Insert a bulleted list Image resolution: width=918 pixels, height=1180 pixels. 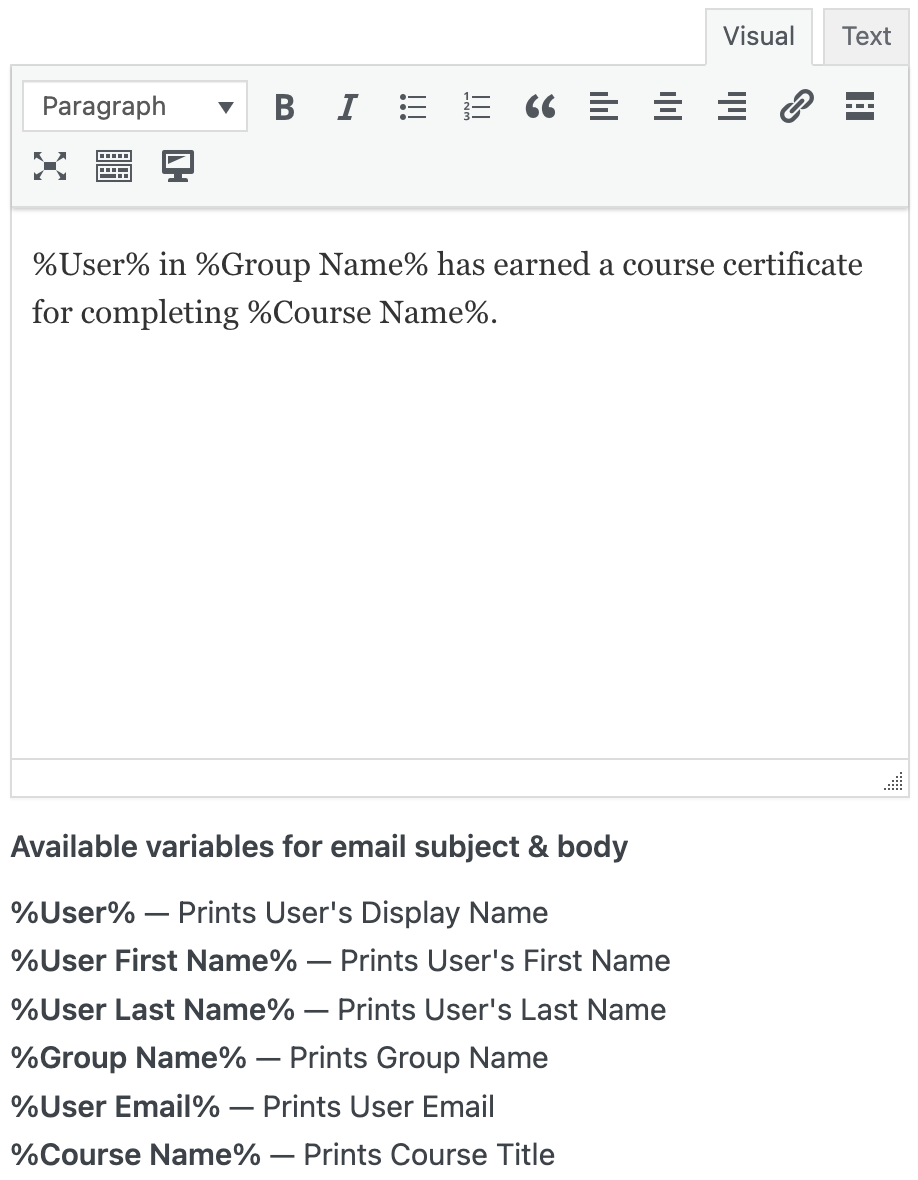(x=412, y=106)
